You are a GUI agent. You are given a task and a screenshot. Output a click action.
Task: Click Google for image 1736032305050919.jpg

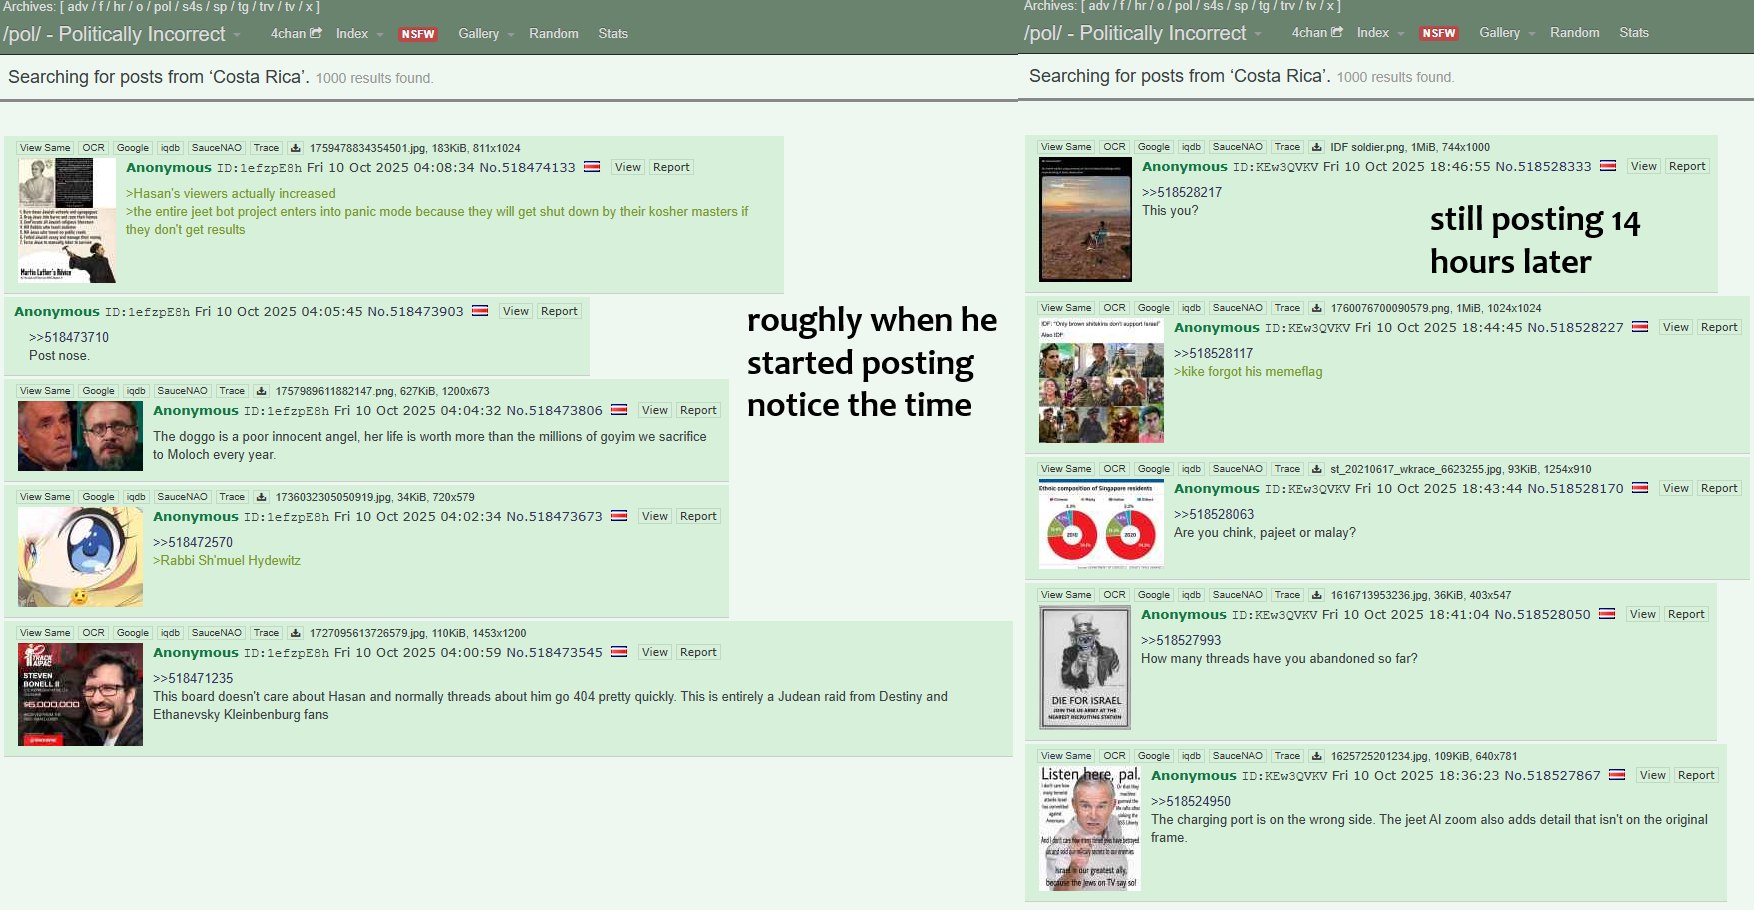pos(98,497)
